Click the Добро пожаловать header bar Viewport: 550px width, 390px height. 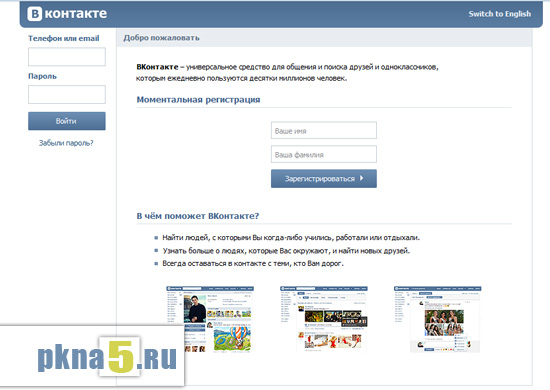coord(324,38)
